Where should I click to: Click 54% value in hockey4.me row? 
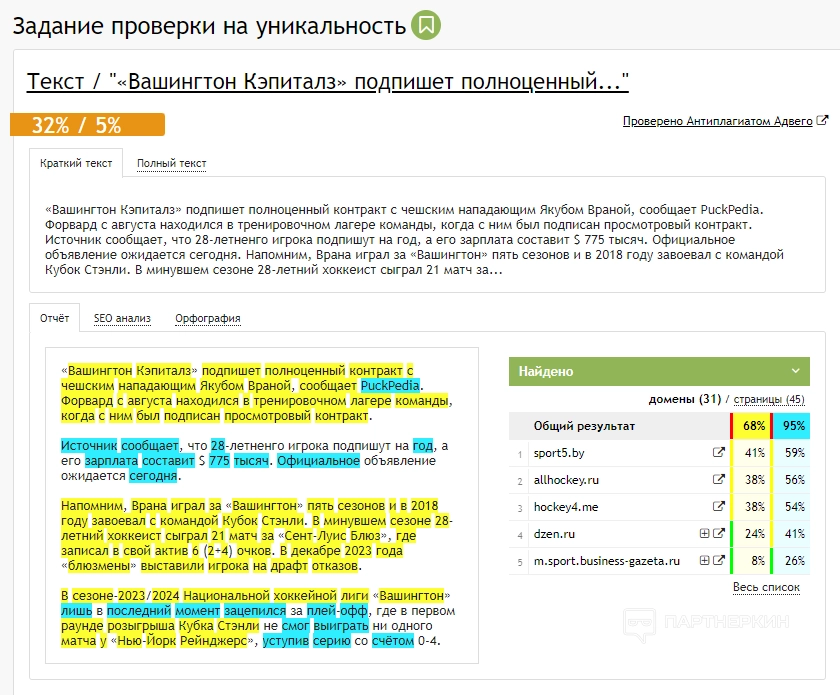794,506
